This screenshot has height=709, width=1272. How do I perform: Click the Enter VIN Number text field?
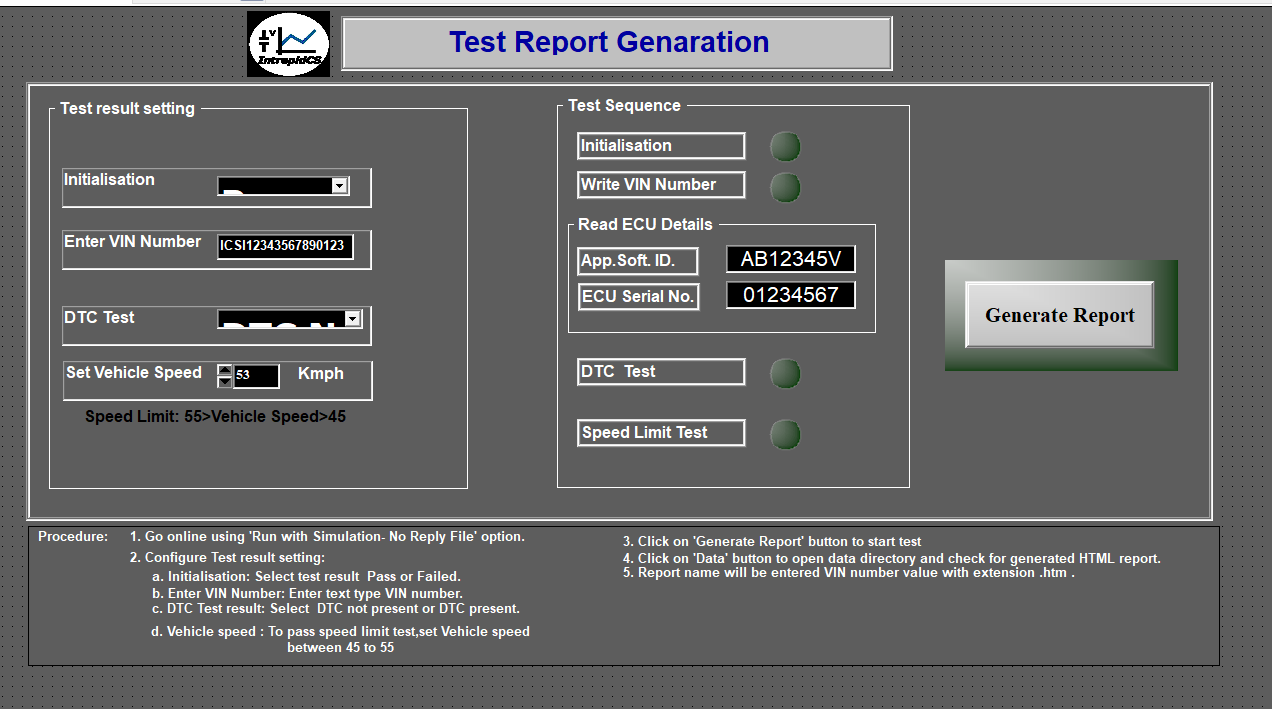284,246
